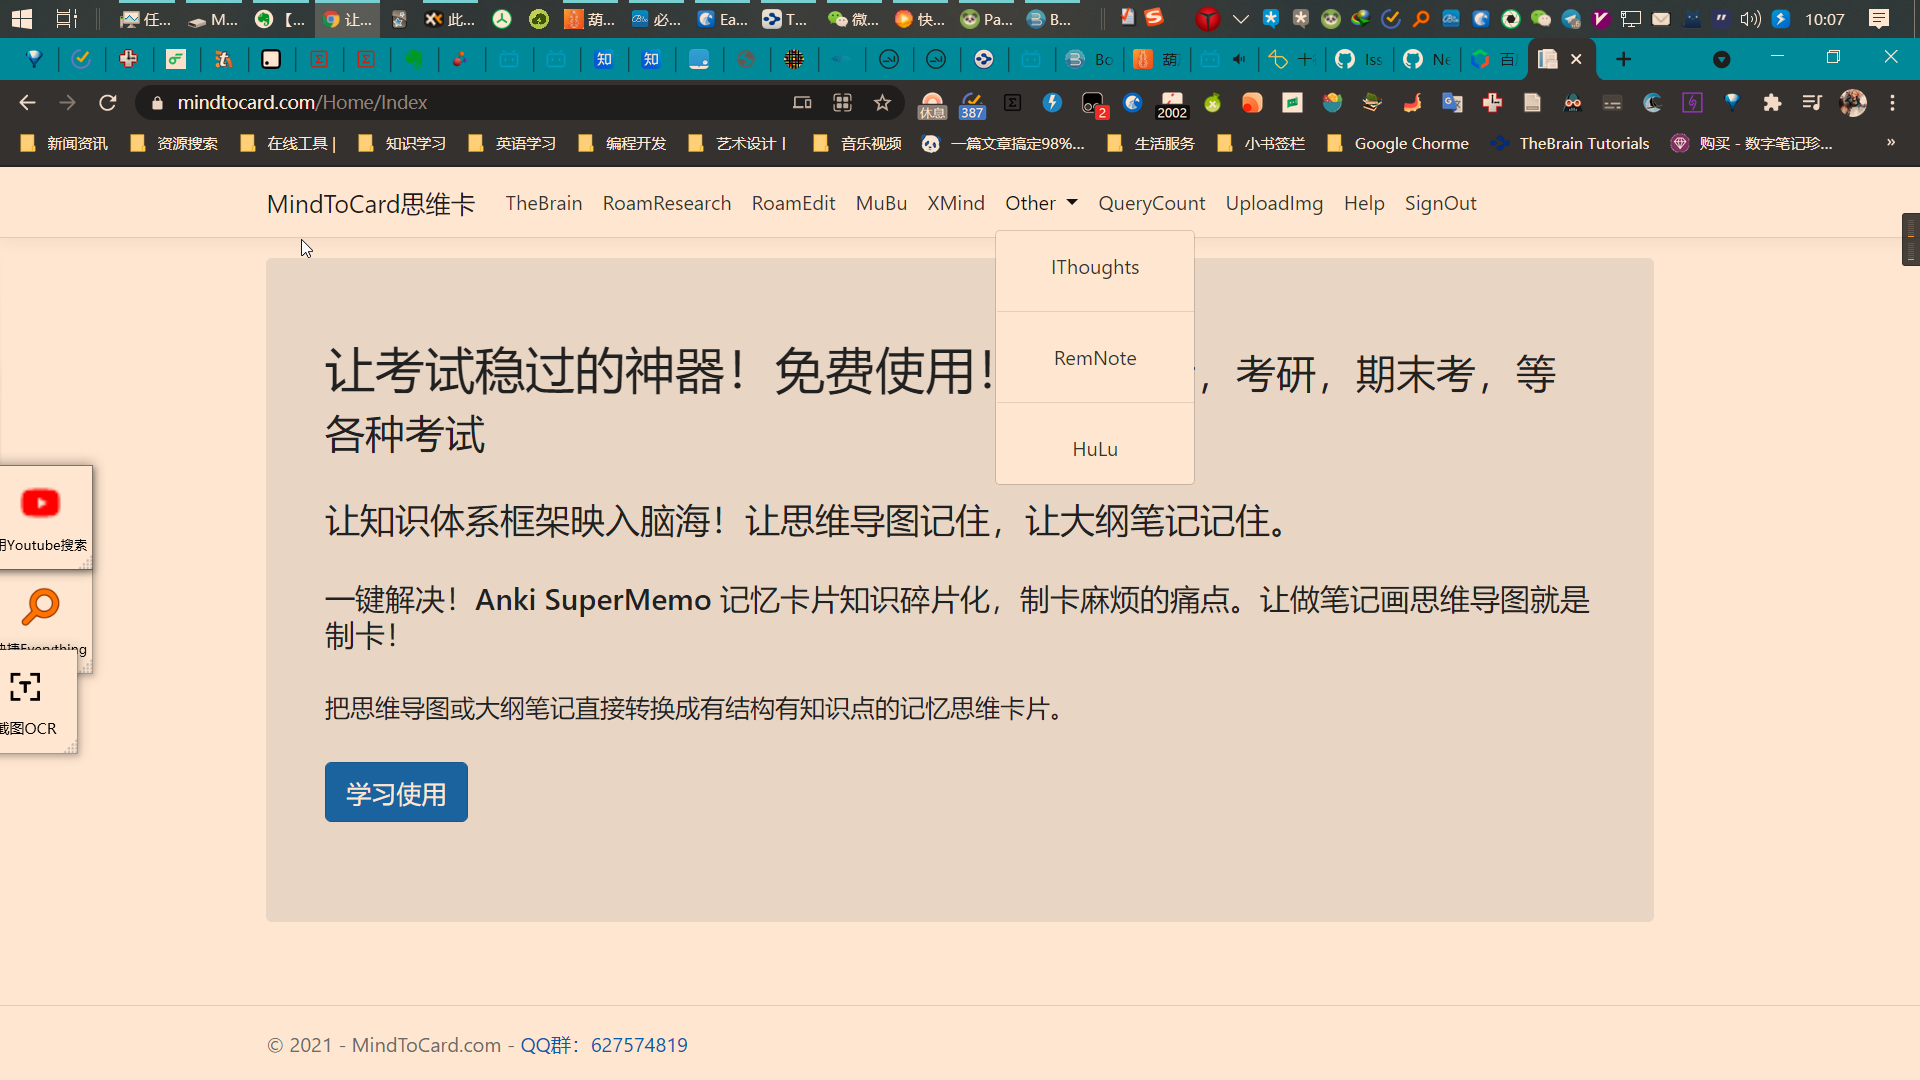Click the QR code icon in address bar
This screenshot has height=1080, width=1920.
click(x=843, y=102)
